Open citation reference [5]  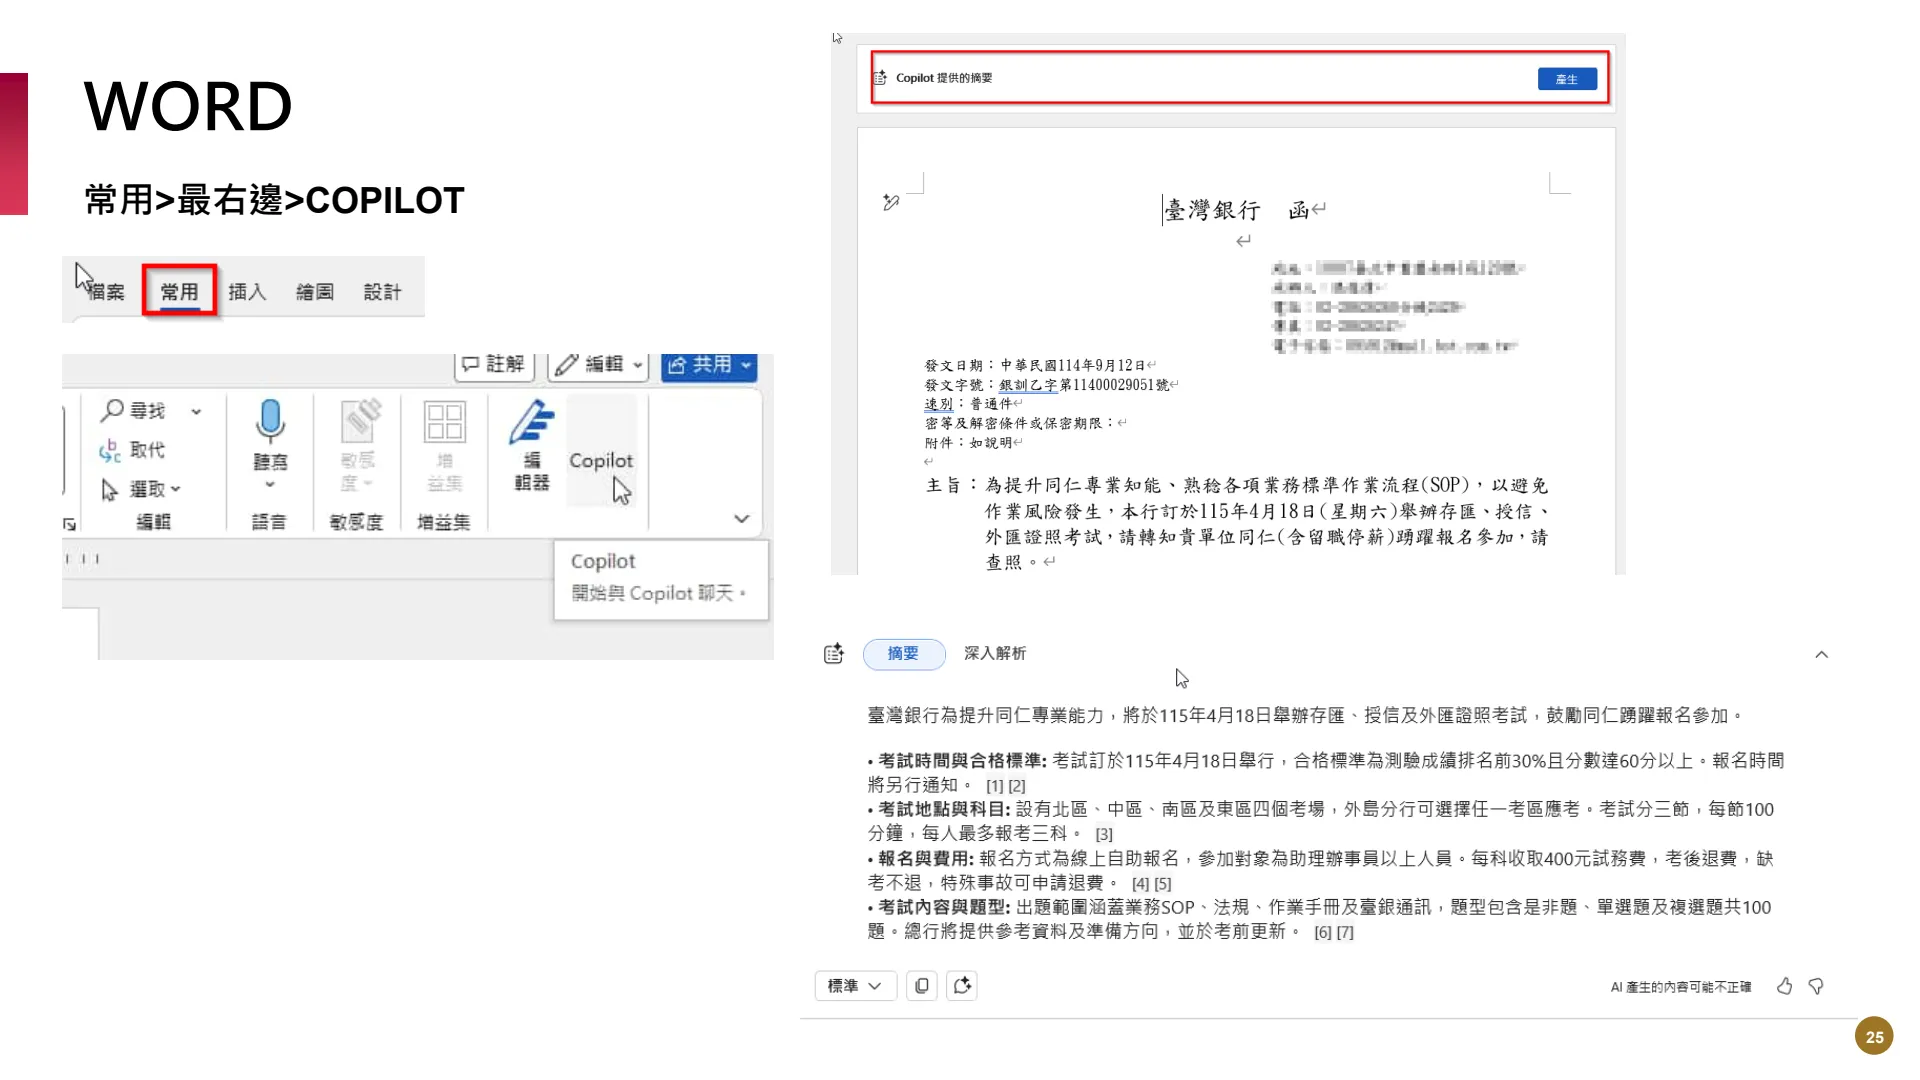[x=1163, y=884]
